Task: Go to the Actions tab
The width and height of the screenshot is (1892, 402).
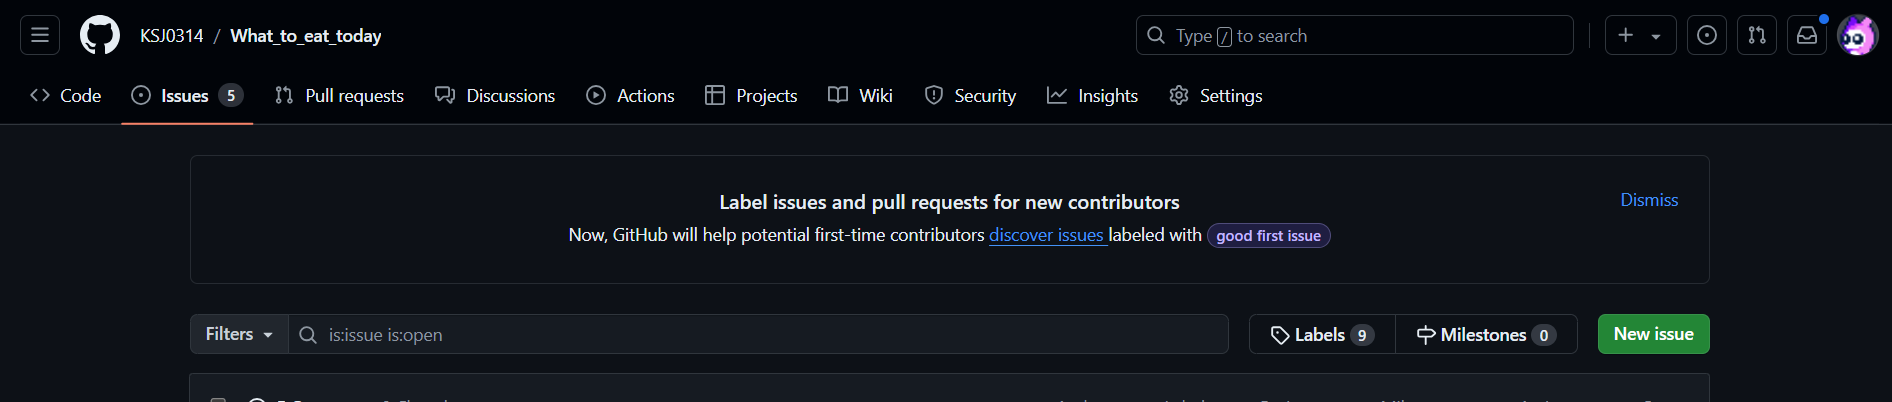Action: pos(630,95)
